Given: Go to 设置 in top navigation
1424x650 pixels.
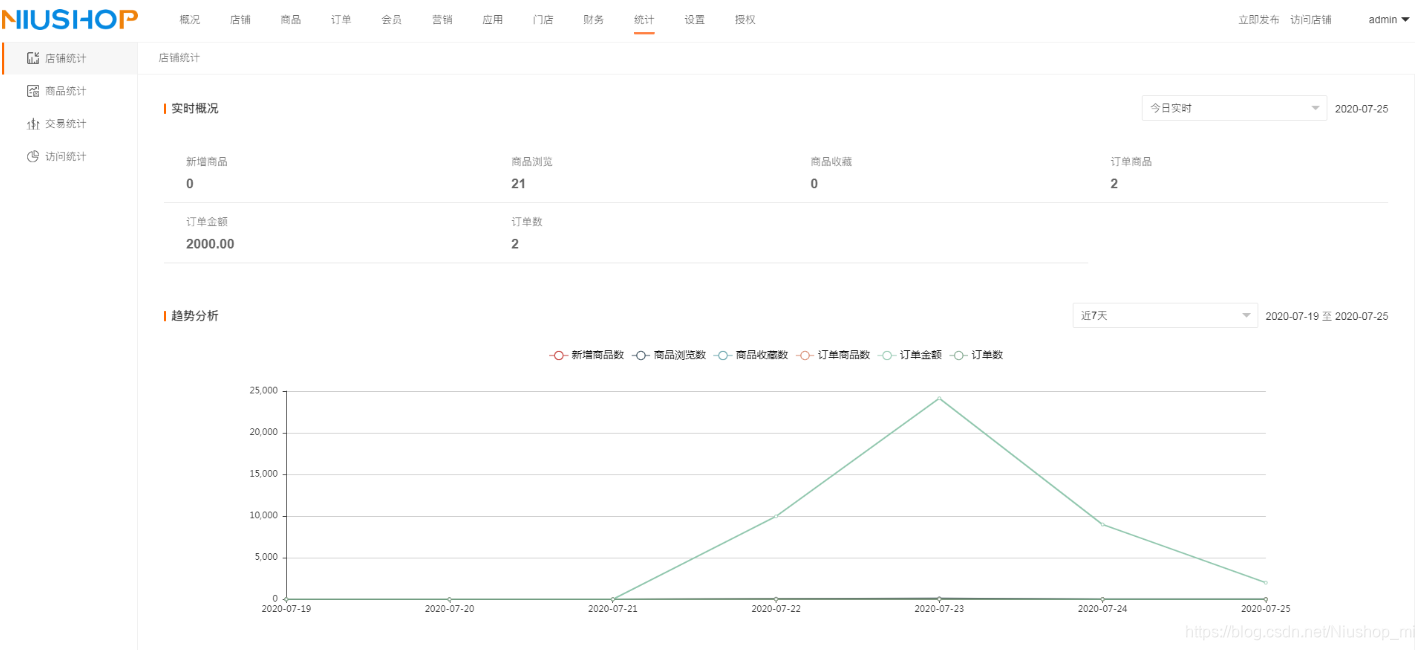Looking at the screenshot, I should pyautogui.click(x=695, y=20).
